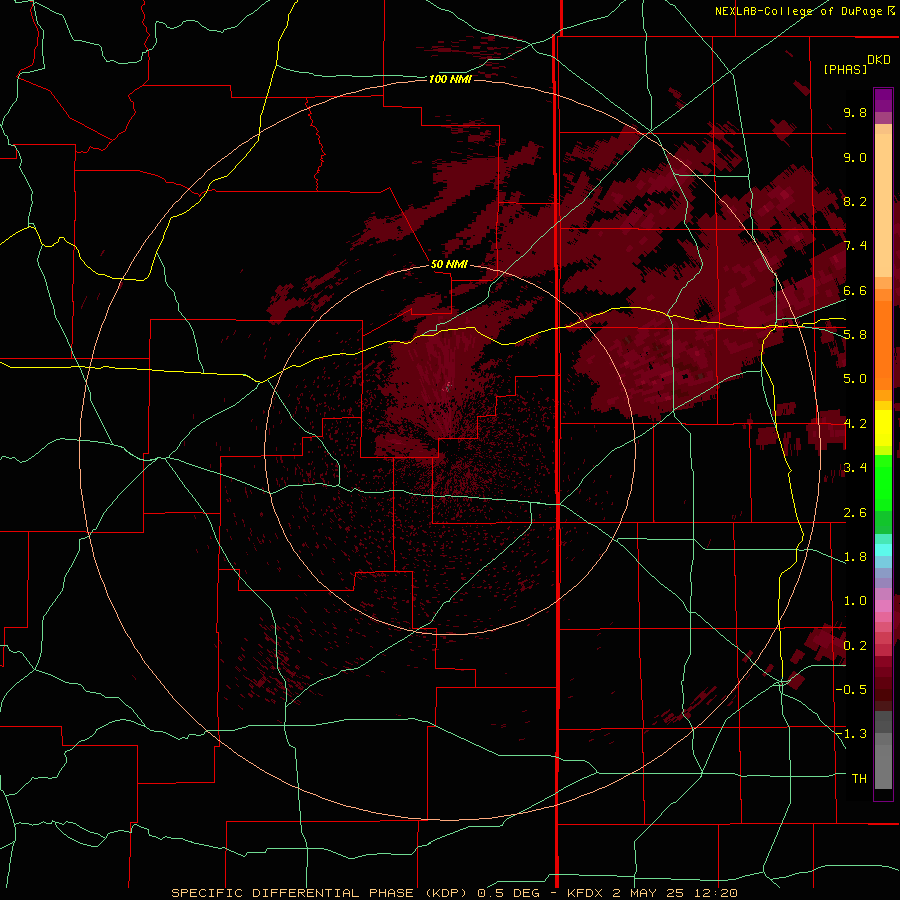Click the 6.6 value on color scale

(855, 290)
